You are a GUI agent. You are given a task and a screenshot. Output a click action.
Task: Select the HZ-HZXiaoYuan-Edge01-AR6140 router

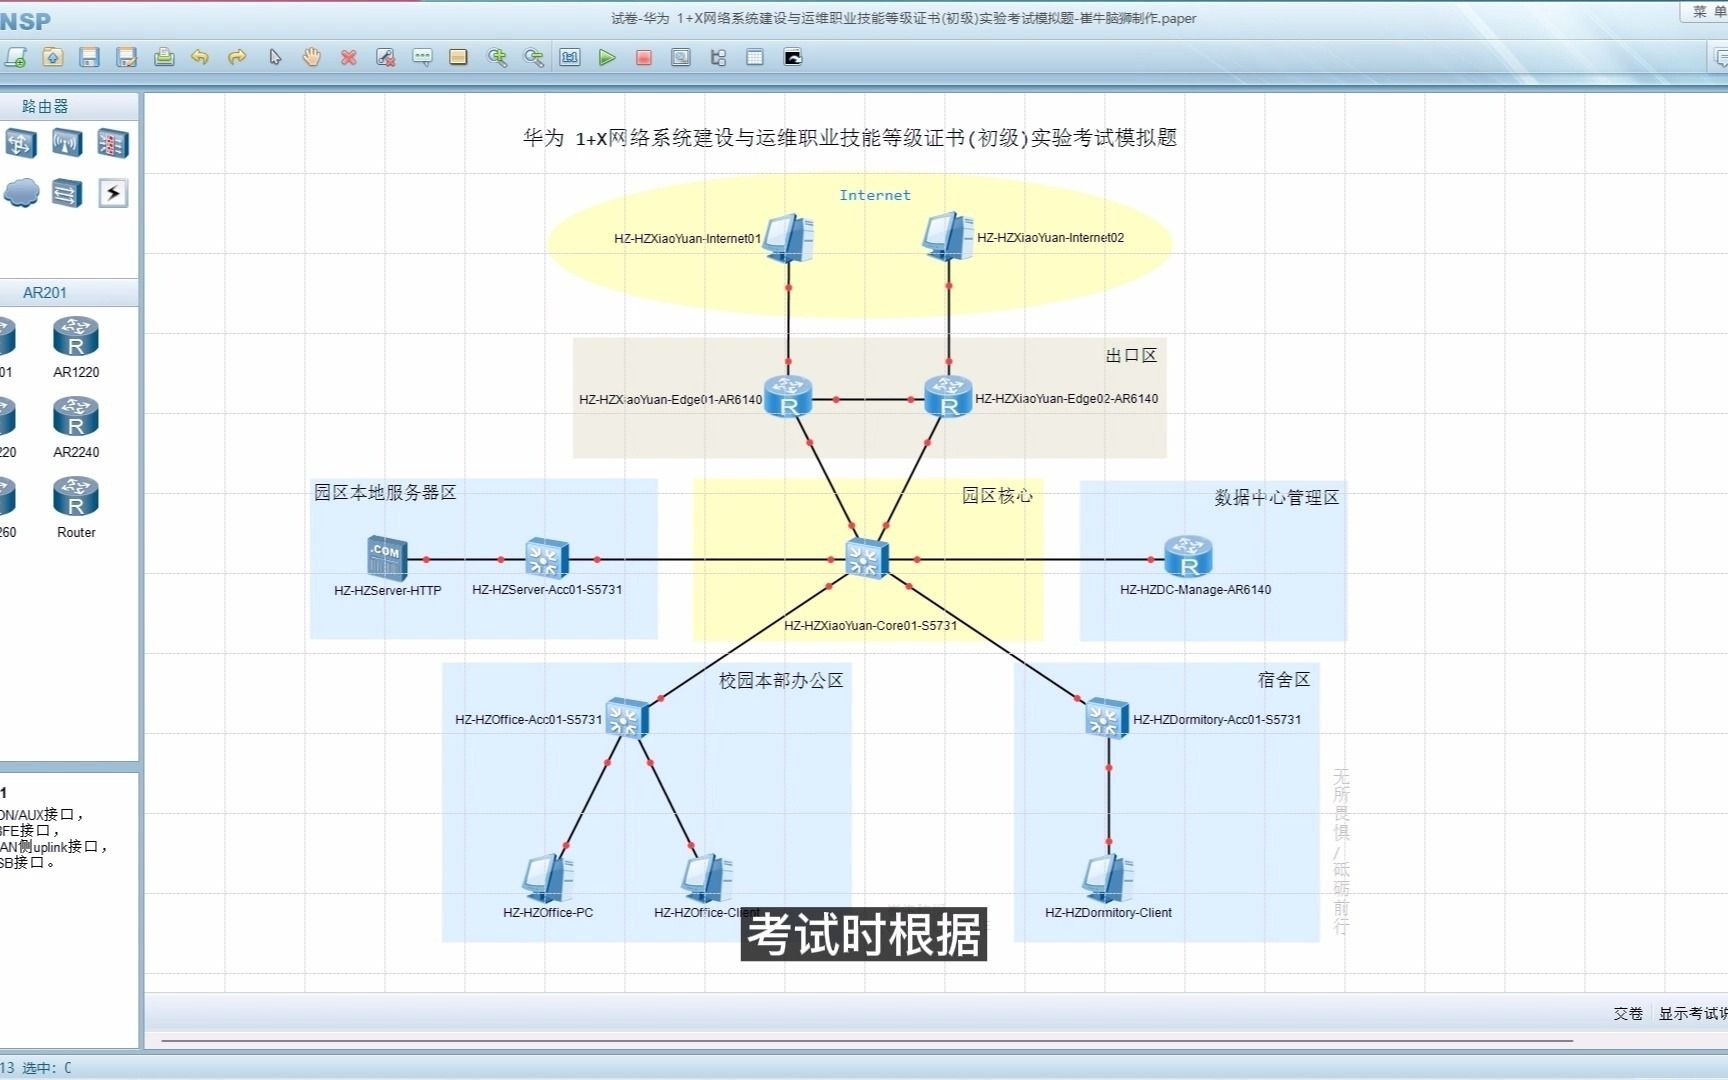788,396
